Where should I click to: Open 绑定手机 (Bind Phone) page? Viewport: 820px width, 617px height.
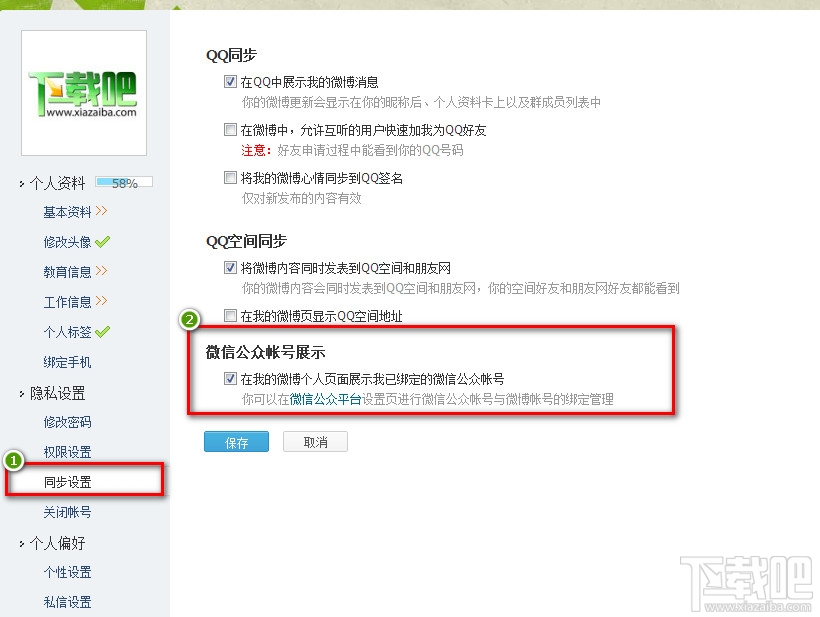tap(67, 362)
